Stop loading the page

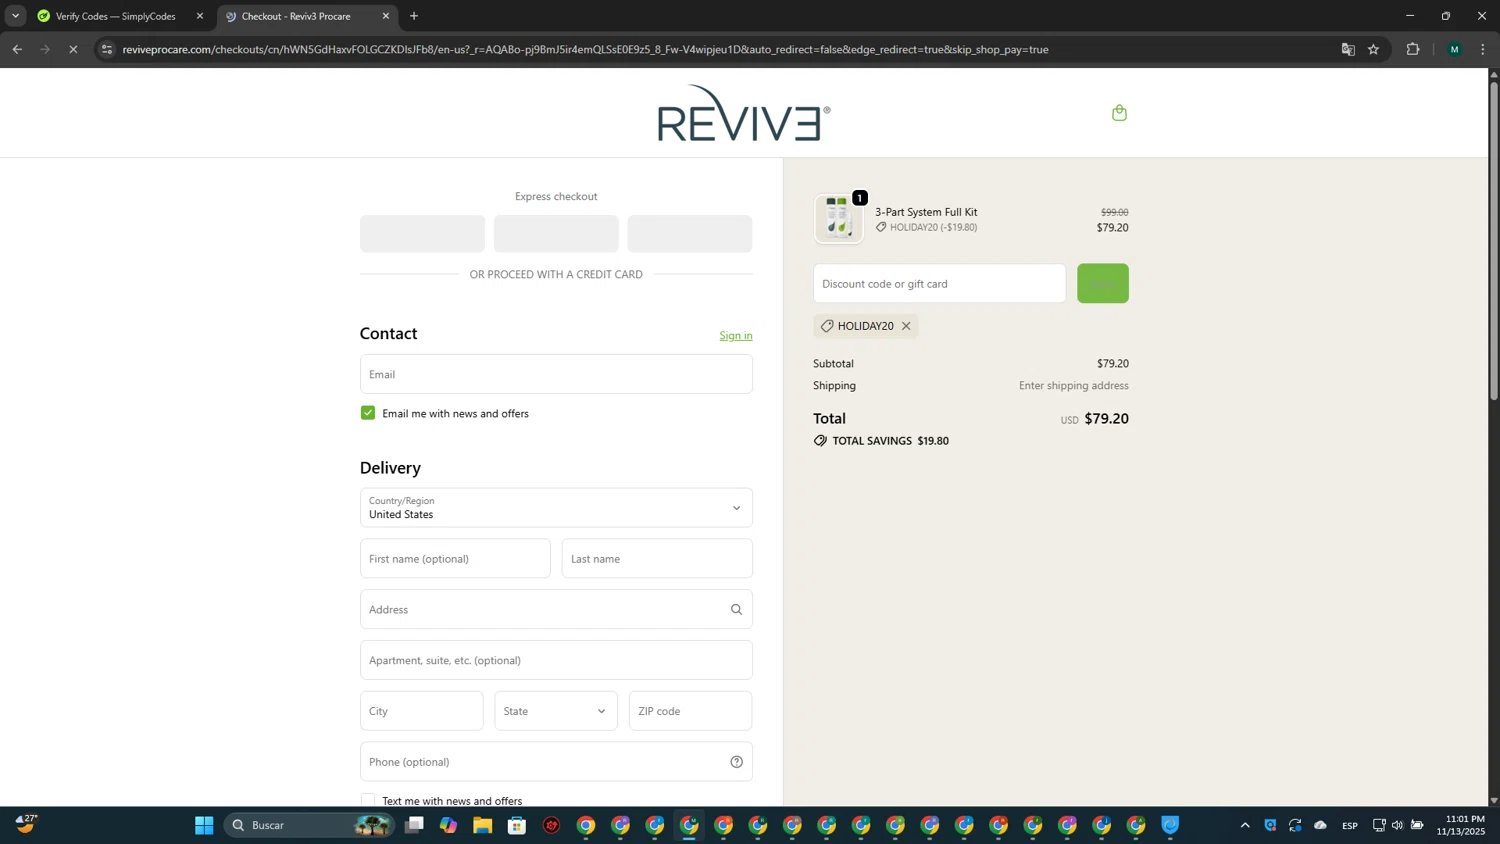[73, 49]
